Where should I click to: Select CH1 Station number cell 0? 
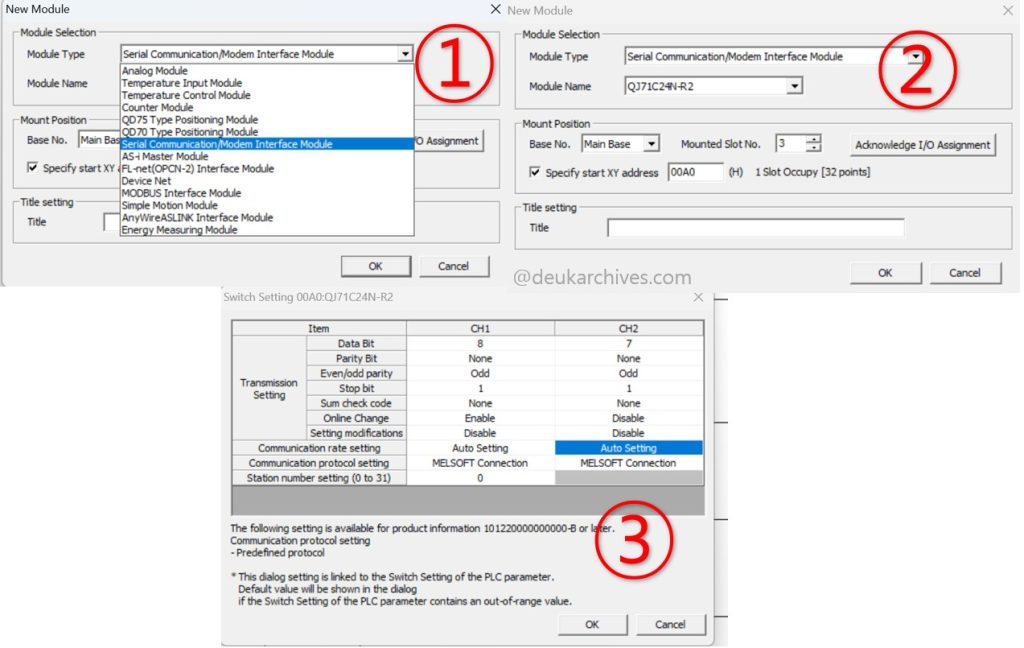point(480,478)
